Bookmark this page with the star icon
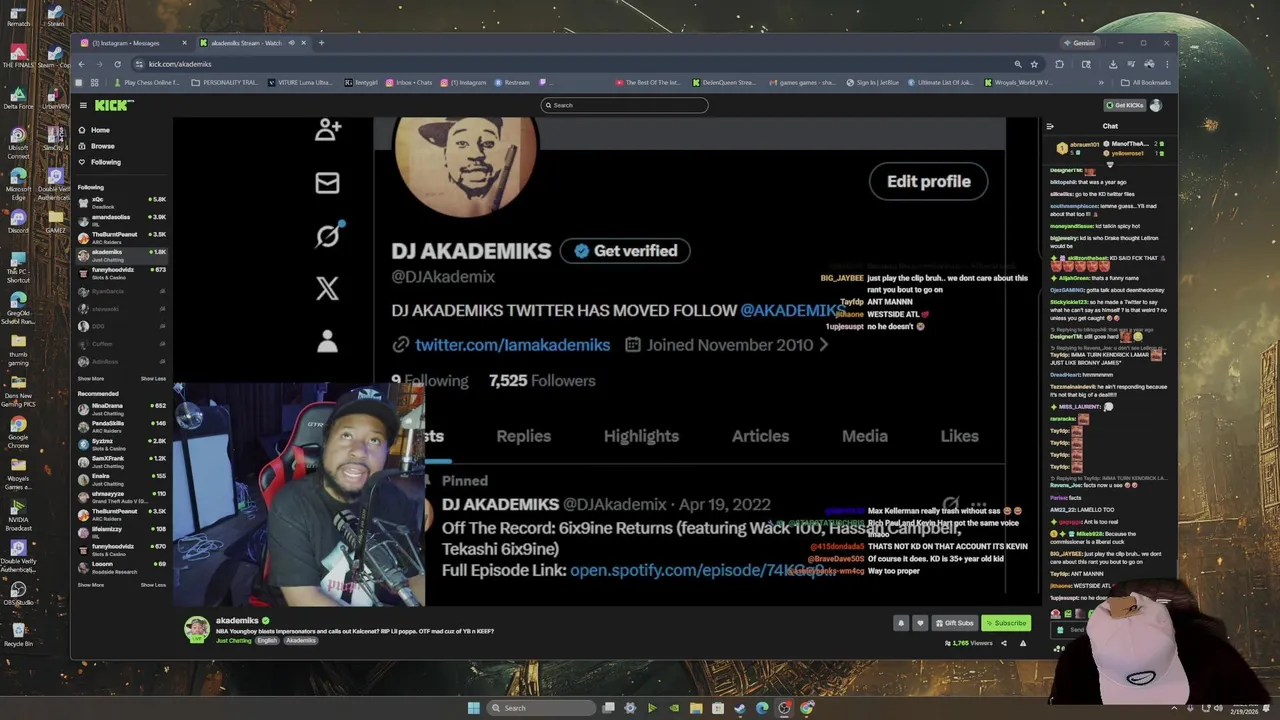 1034,64
